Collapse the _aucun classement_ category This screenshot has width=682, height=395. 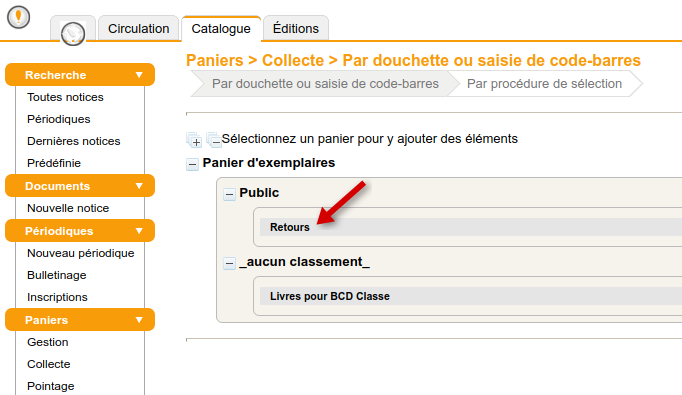coord(229,263)
